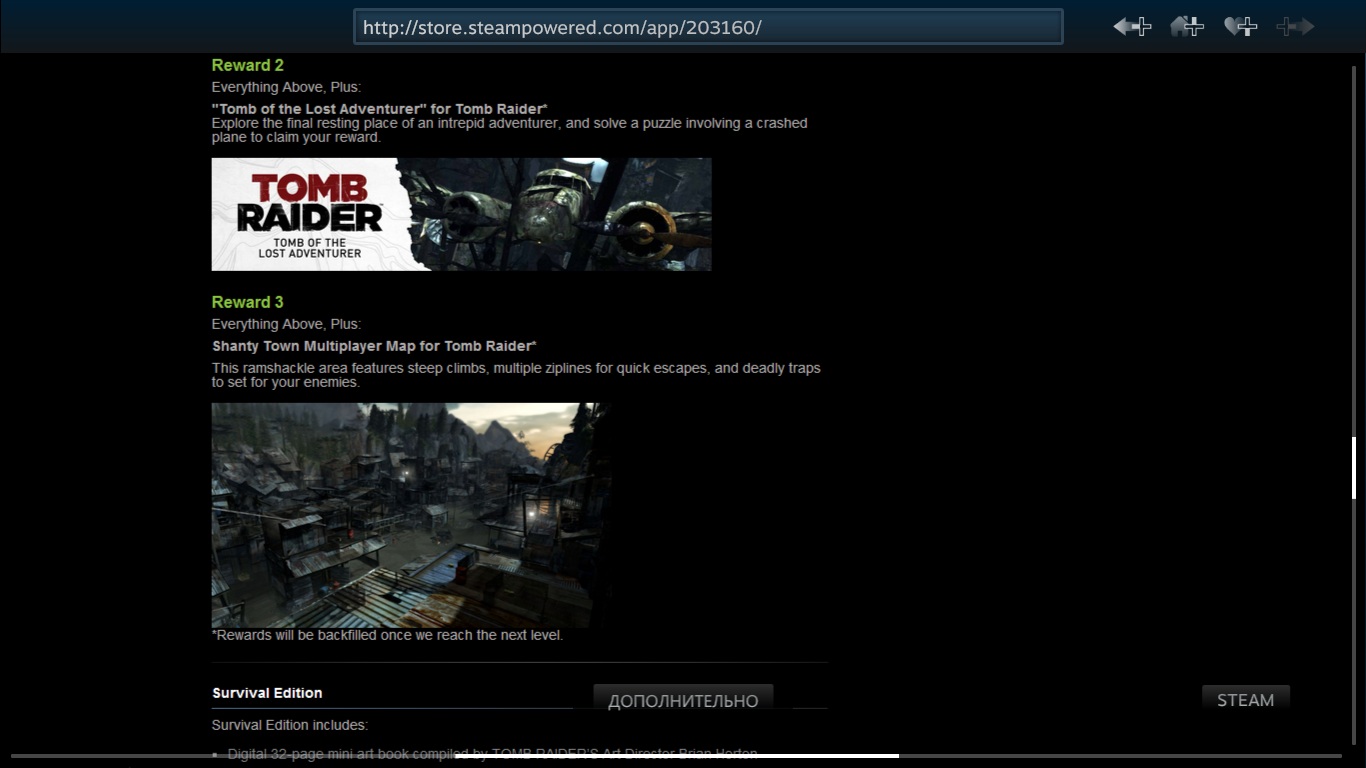
Task: Click the Reward 3 heading
Action: (248, 302)
